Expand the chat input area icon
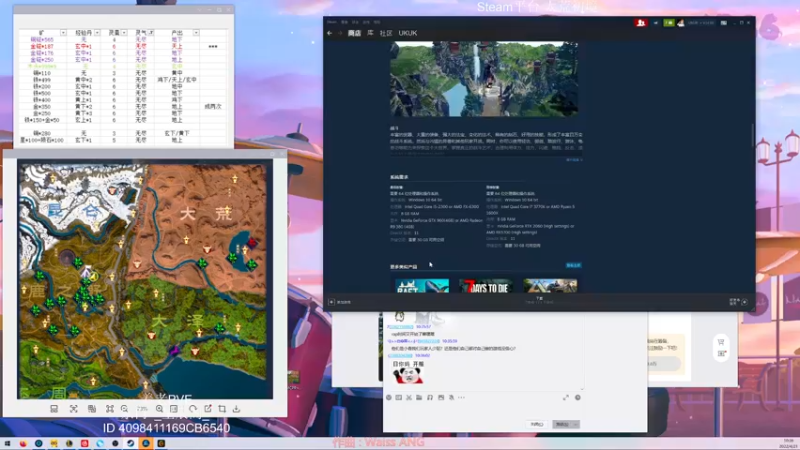Viewport: 800px width, 450px height. [x=566, y=397]
